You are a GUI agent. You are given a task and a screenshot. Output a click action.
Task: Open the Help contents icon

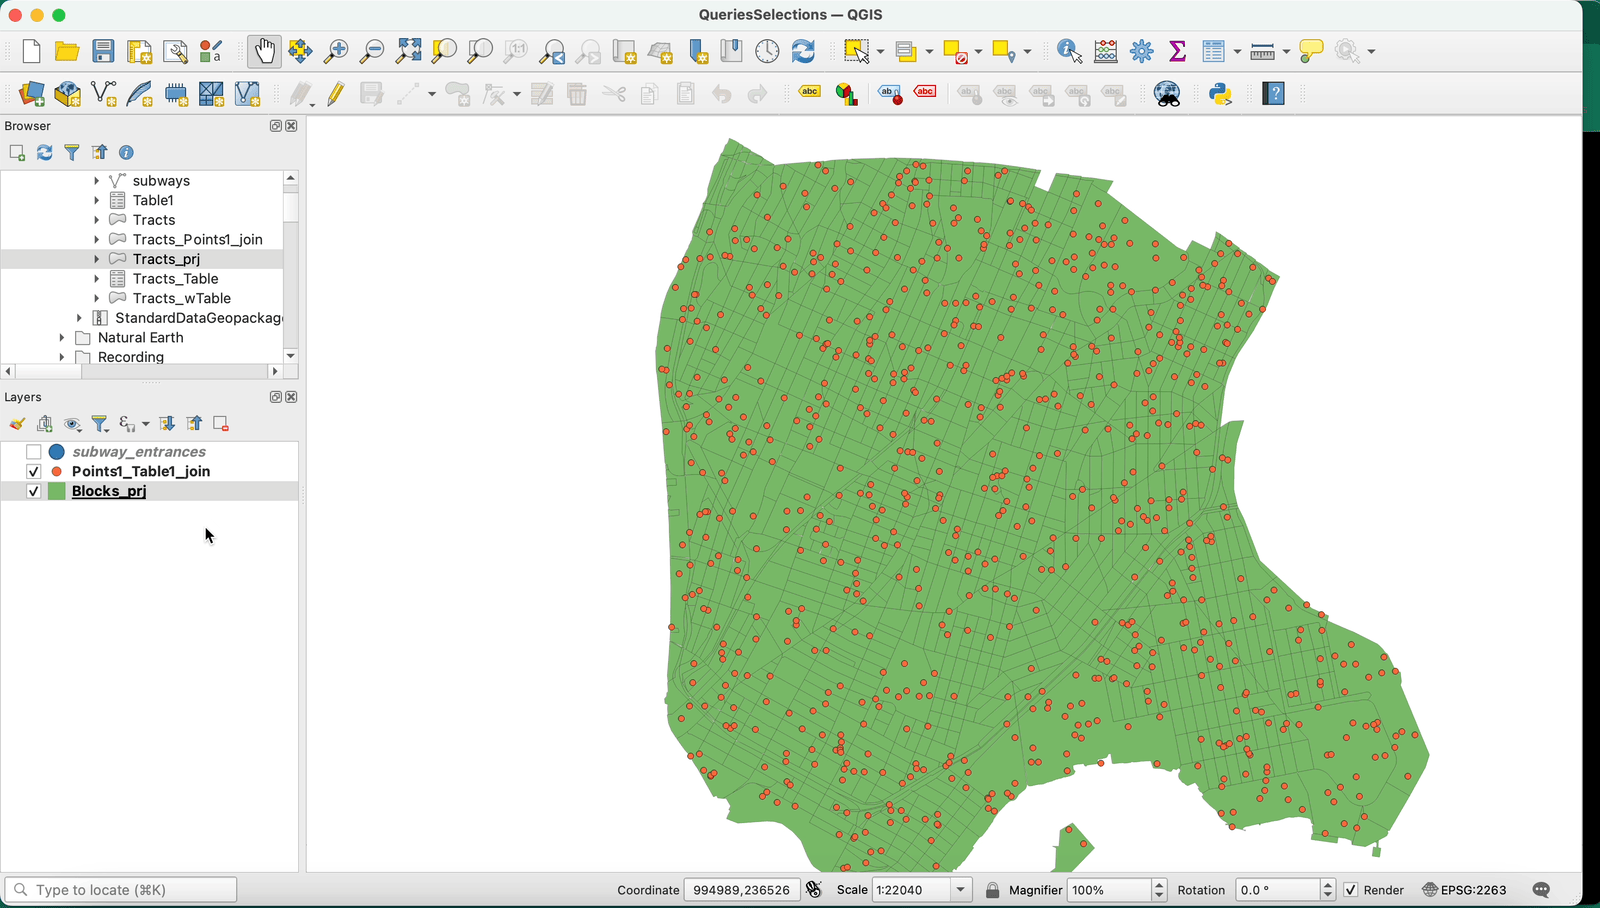[1273, 94]
